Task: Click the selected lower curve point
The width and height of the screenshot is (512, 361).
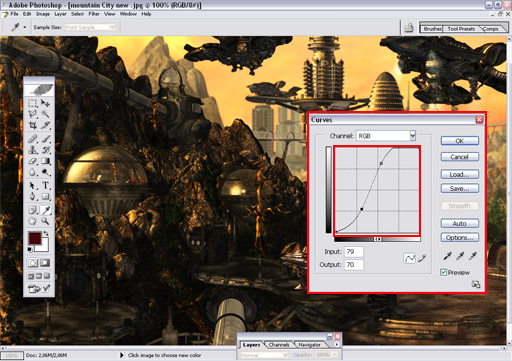Action: click(x=362, y=209)
